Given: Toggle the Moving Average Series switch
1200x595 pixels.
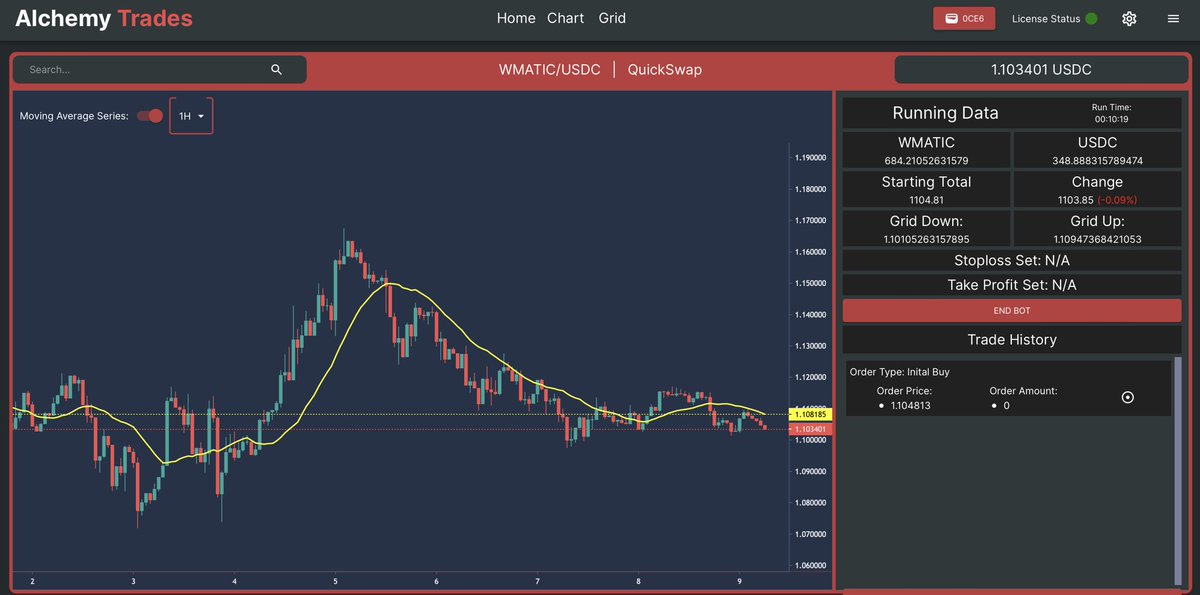Looking at the screenshot, I should click(150, 116).
